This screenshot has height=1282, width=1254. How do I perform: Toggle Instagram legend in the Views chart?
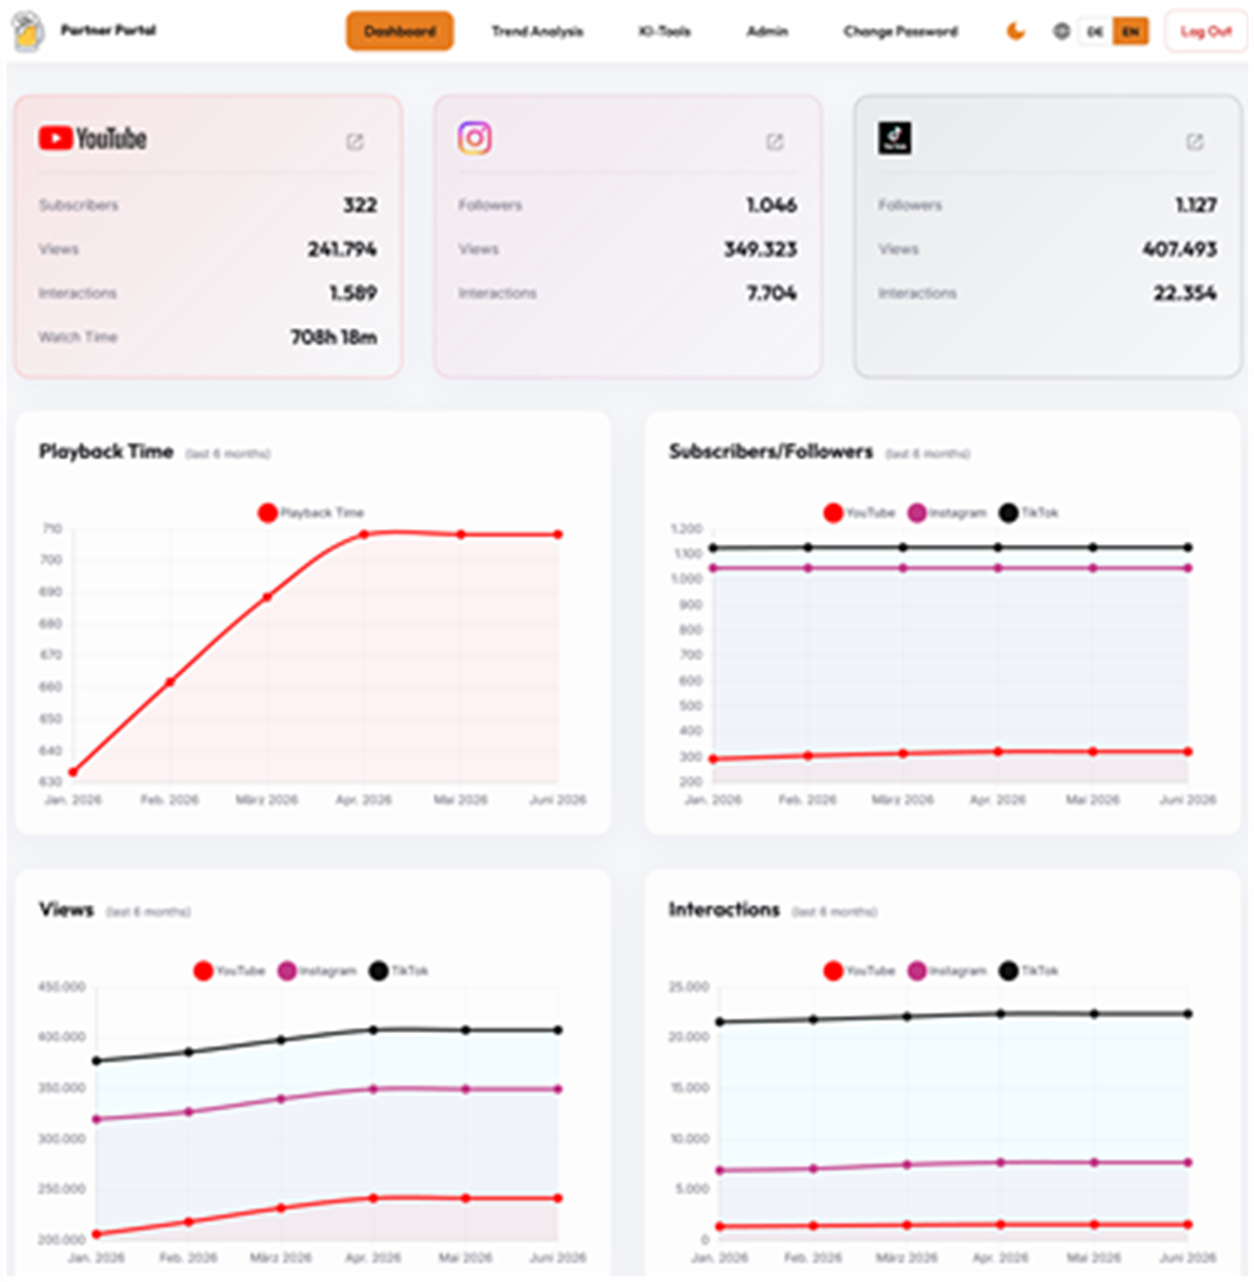316,971
